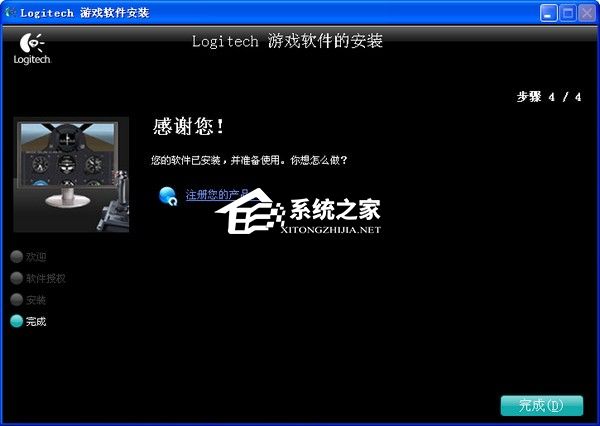Click the 感谢您! heading text

[188, 126]
